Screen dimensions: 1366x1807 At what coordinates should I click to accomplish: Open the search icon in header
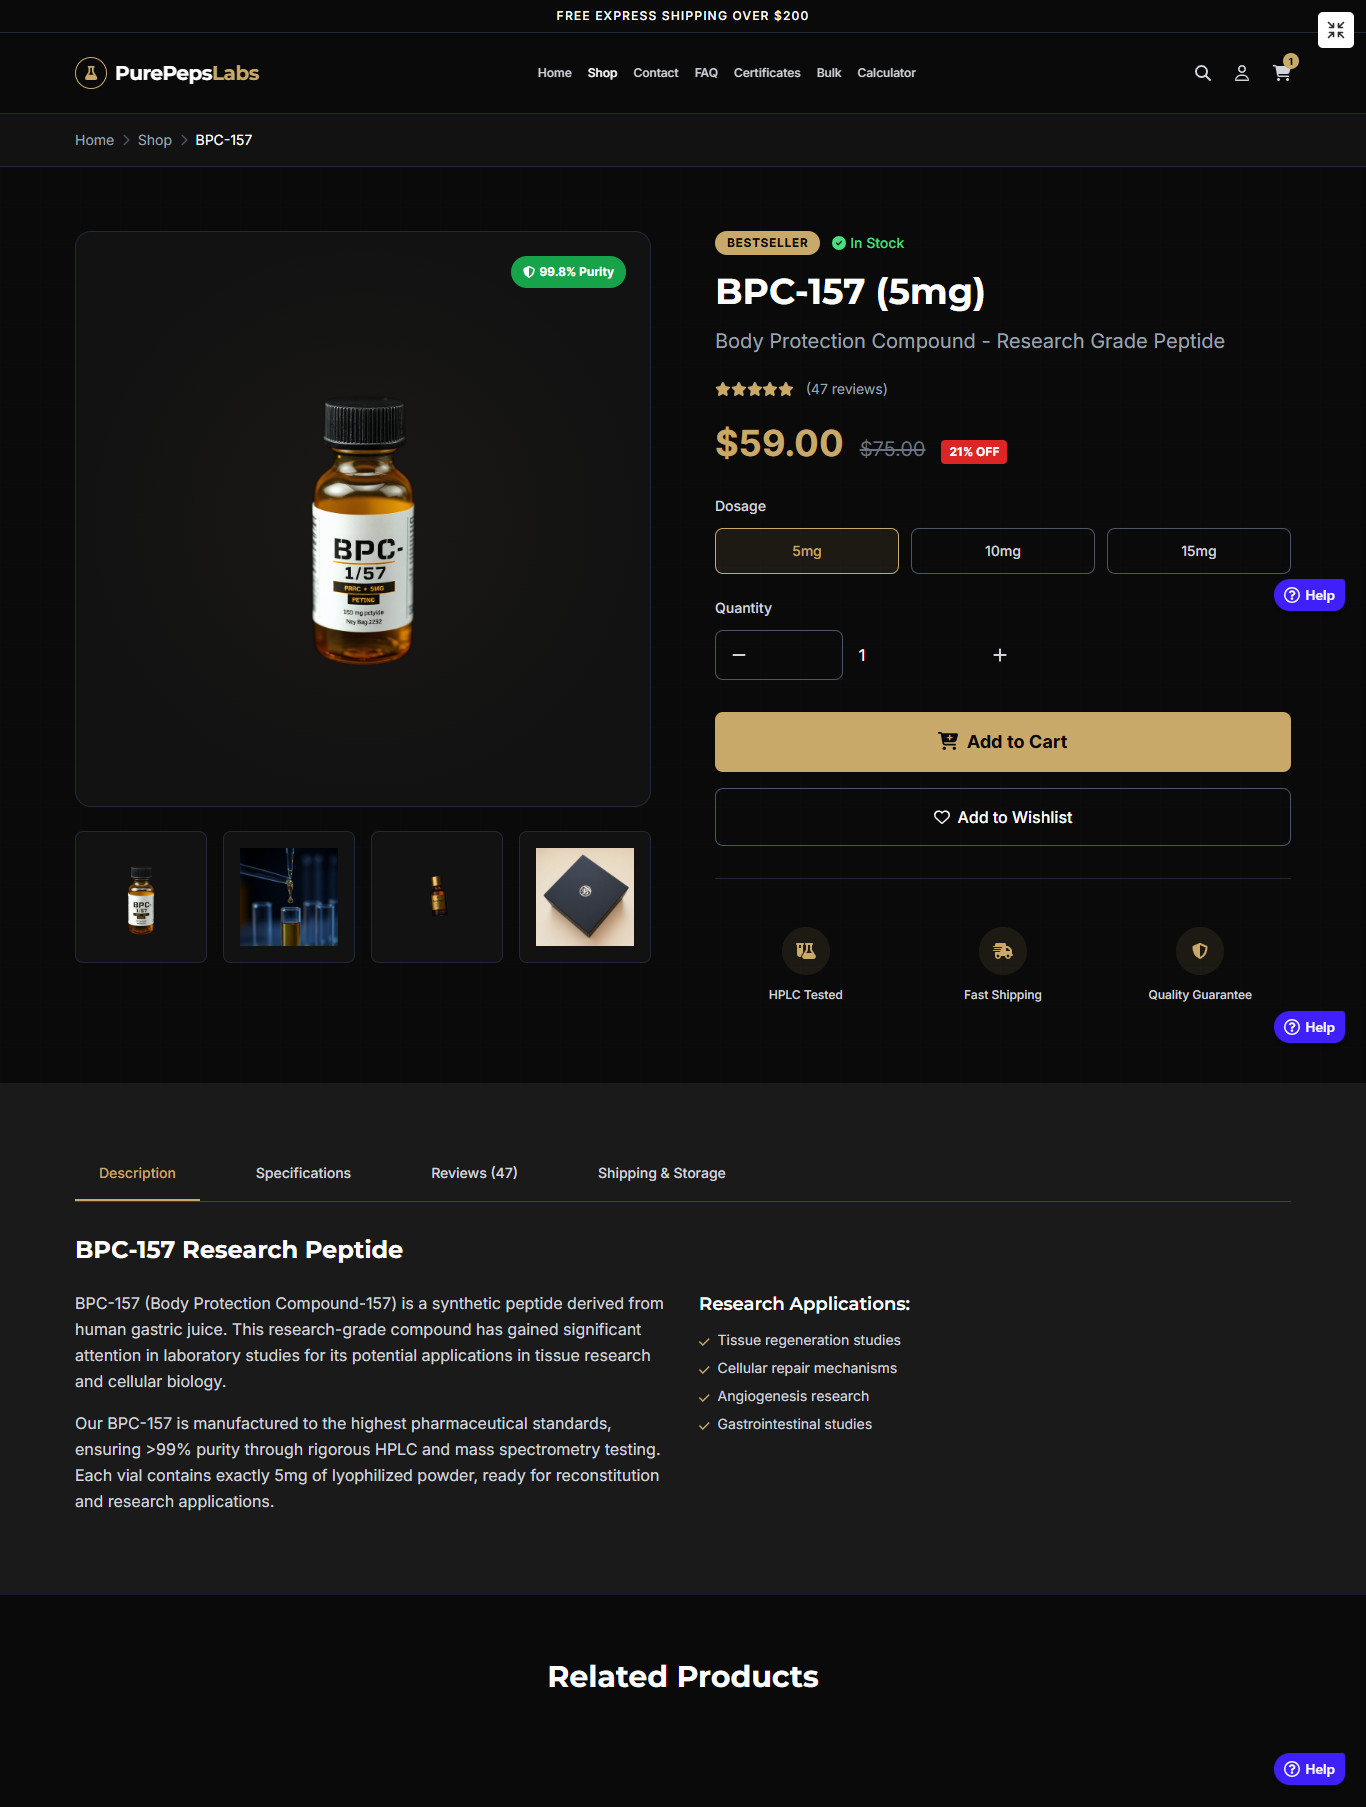click(1203, 73)
